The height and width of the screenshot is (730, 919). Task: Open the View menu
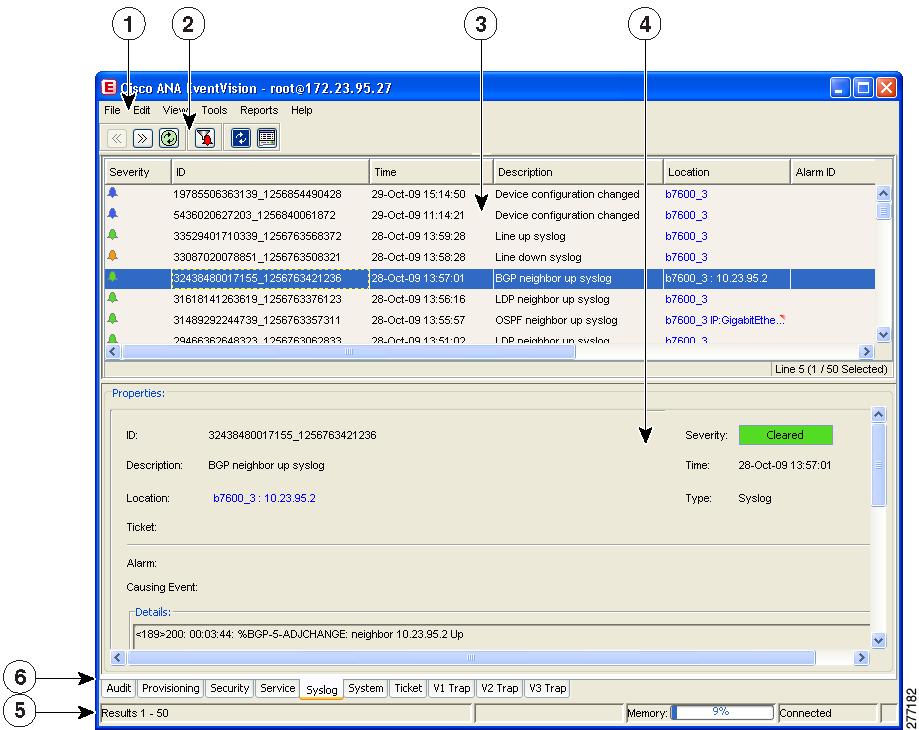pos(175,110)
